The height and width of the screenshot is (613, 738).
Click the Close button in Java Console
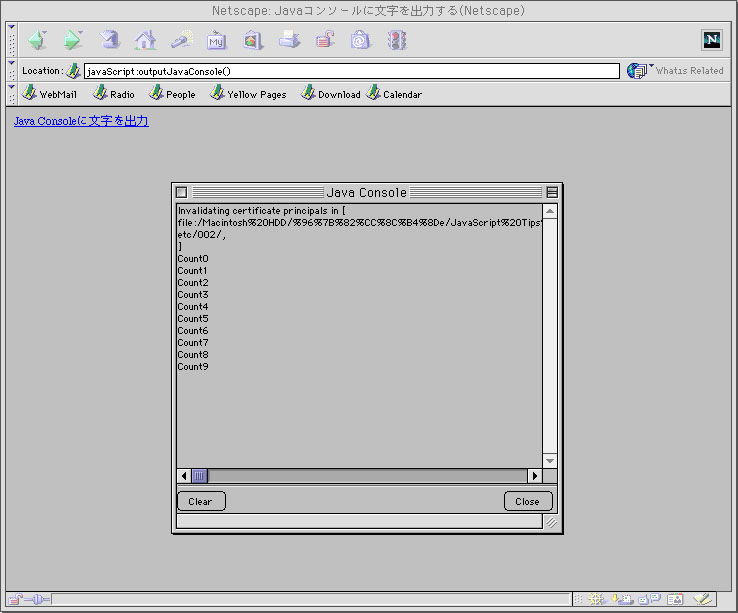tap(528, 501)
